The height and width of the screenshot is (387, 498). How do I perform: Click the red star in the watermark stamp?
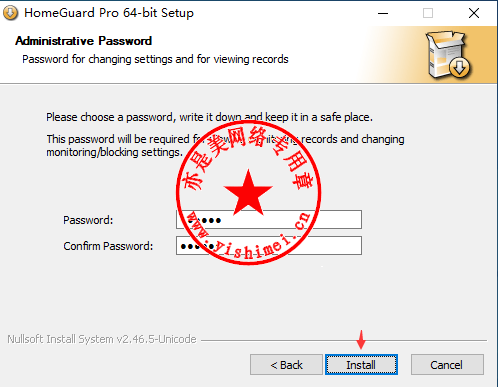(x=248, y=193)
